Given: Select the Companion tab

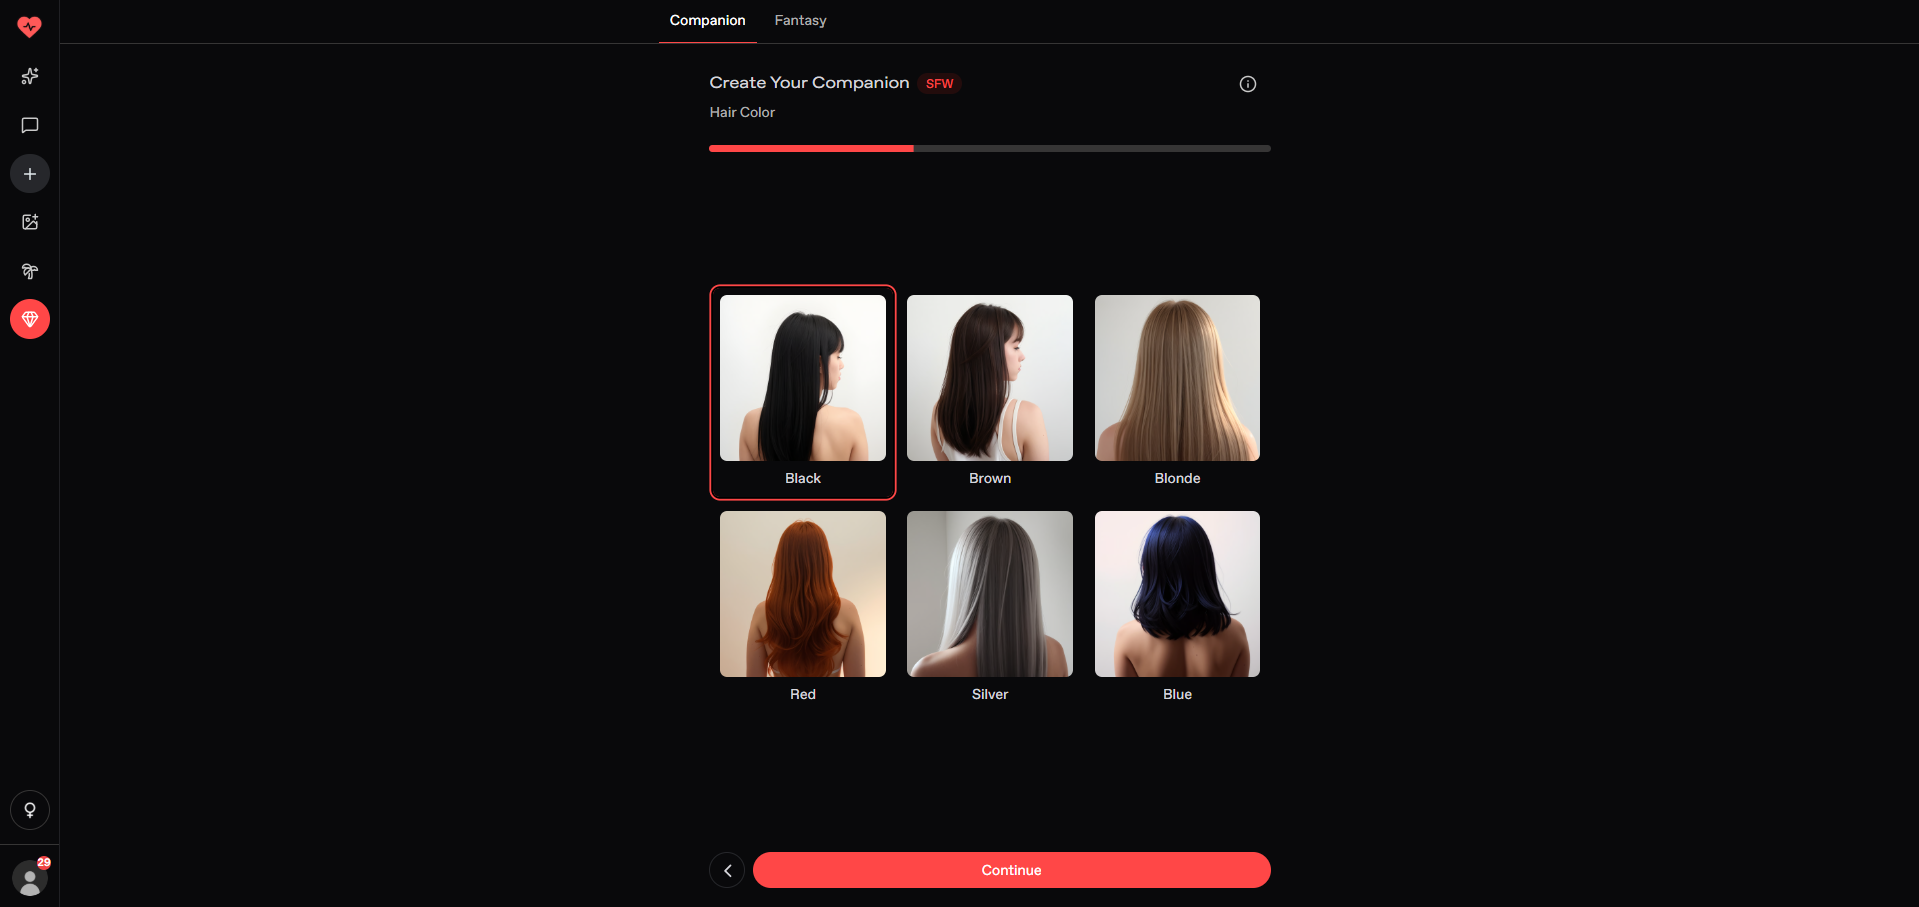Looking at the screenshot, I should (707, 21).
